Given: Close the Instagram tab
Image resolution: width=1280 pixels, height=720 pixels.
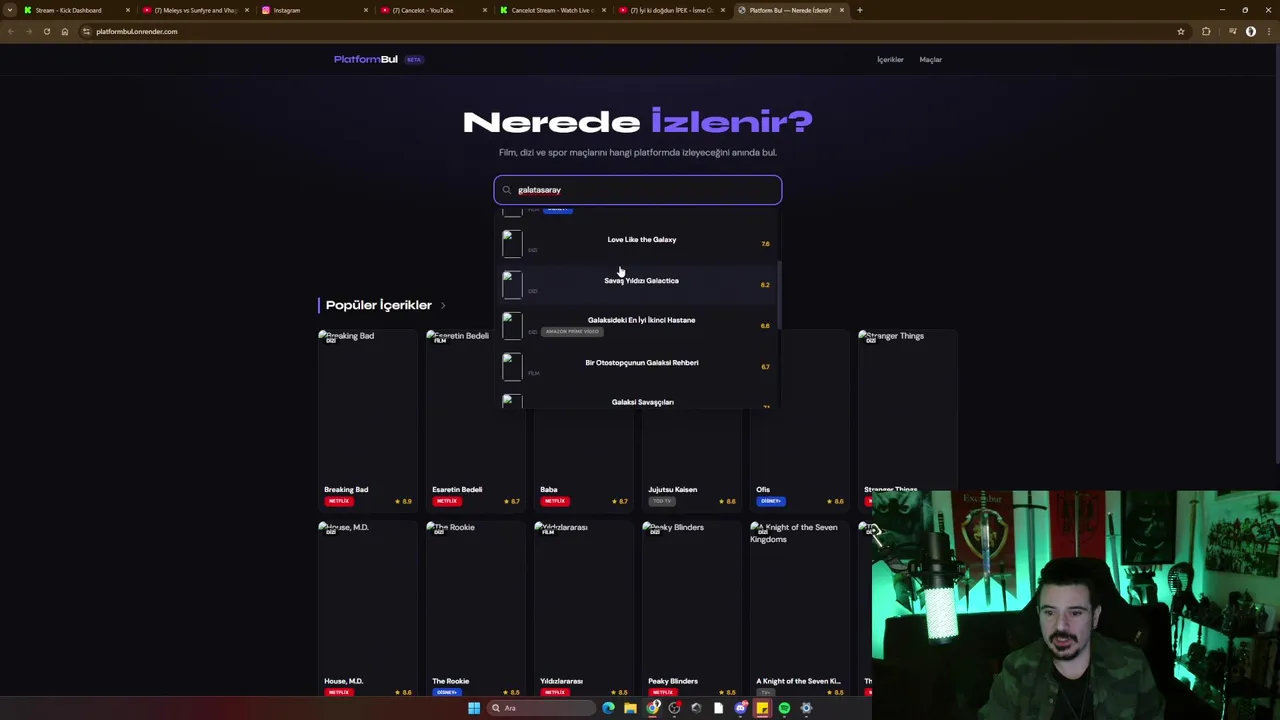Looking at the screenshot, I should pos(365,10).
